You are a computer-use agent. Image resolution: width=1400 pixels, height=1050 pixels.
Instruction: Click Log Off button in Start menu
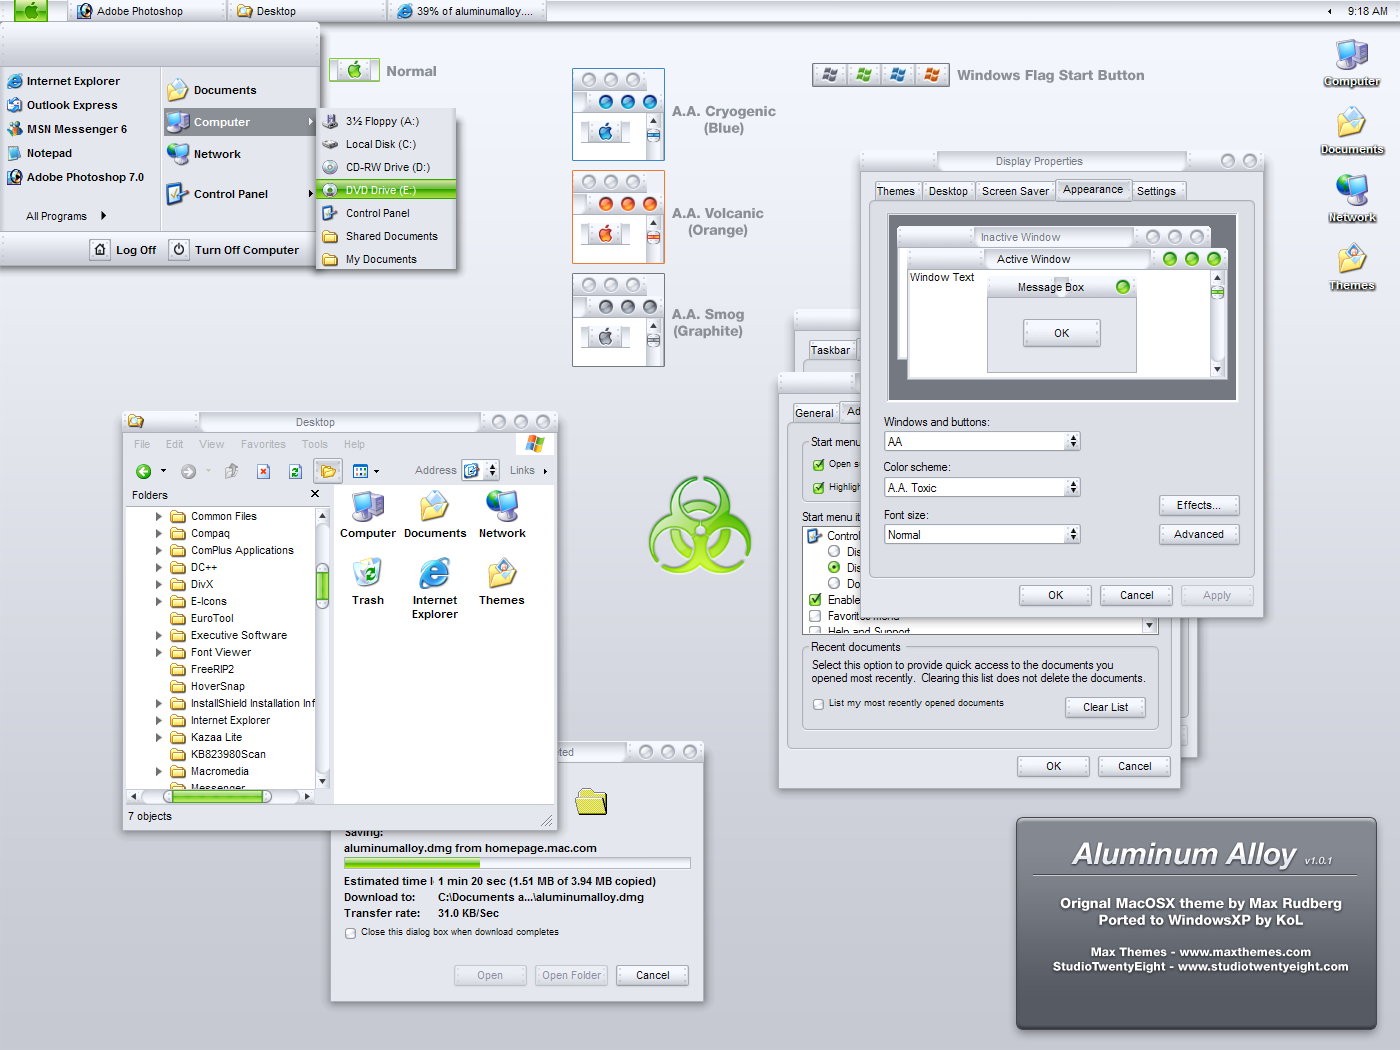tap(125, 250)
